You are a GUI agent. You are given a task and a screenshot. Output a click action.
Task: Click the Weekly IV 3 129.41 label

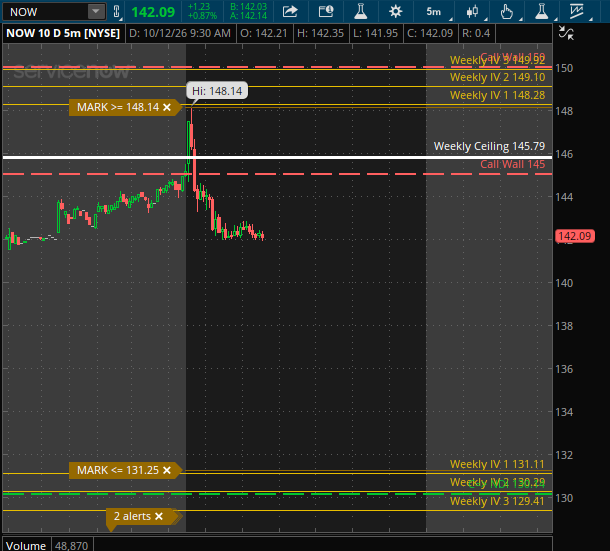tap(498, 501)
